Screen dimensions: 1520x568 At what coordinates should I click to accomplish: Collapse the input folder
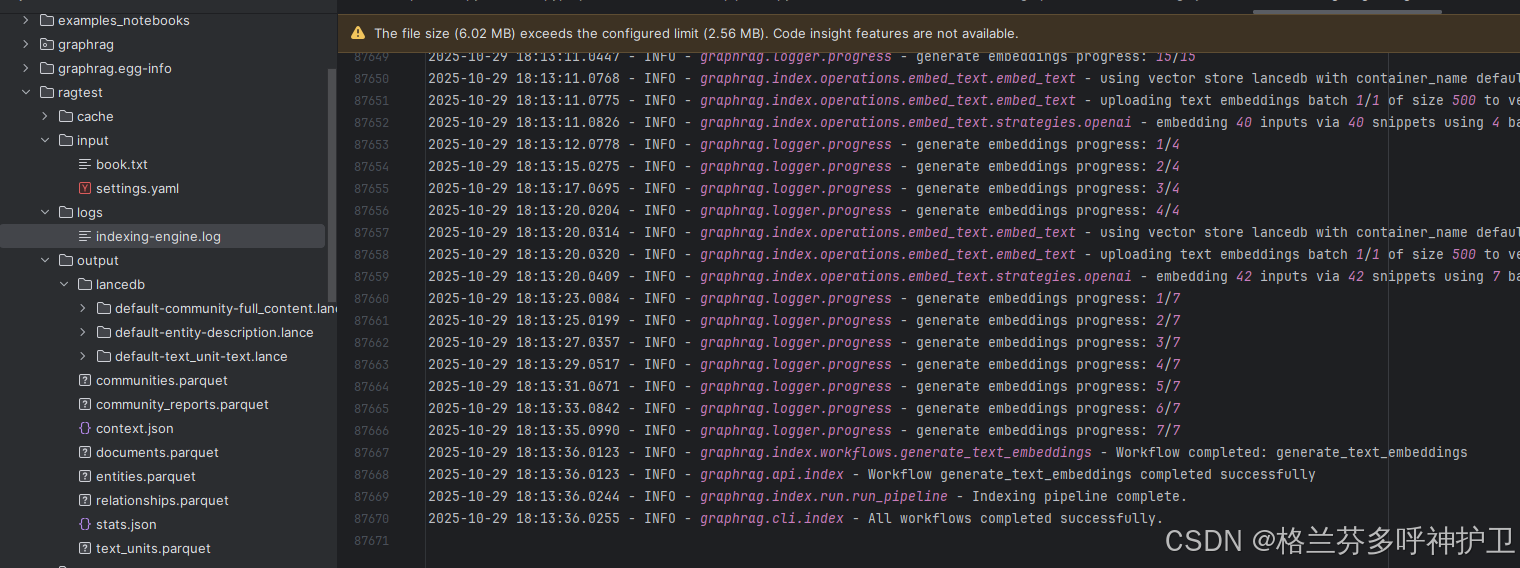[45, 140]
